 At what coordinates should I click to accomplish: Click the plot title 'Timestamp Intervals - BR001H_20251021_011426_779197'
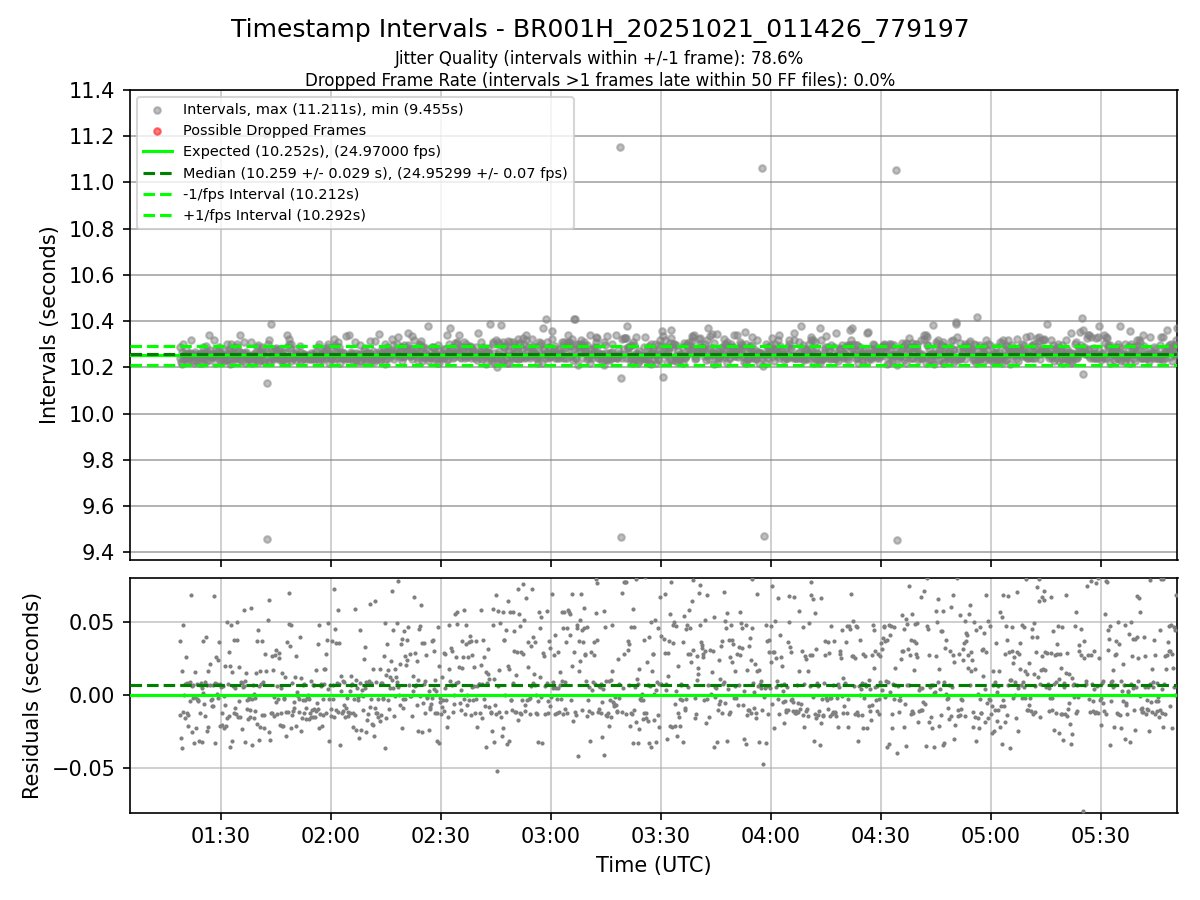tap(600, 29)
